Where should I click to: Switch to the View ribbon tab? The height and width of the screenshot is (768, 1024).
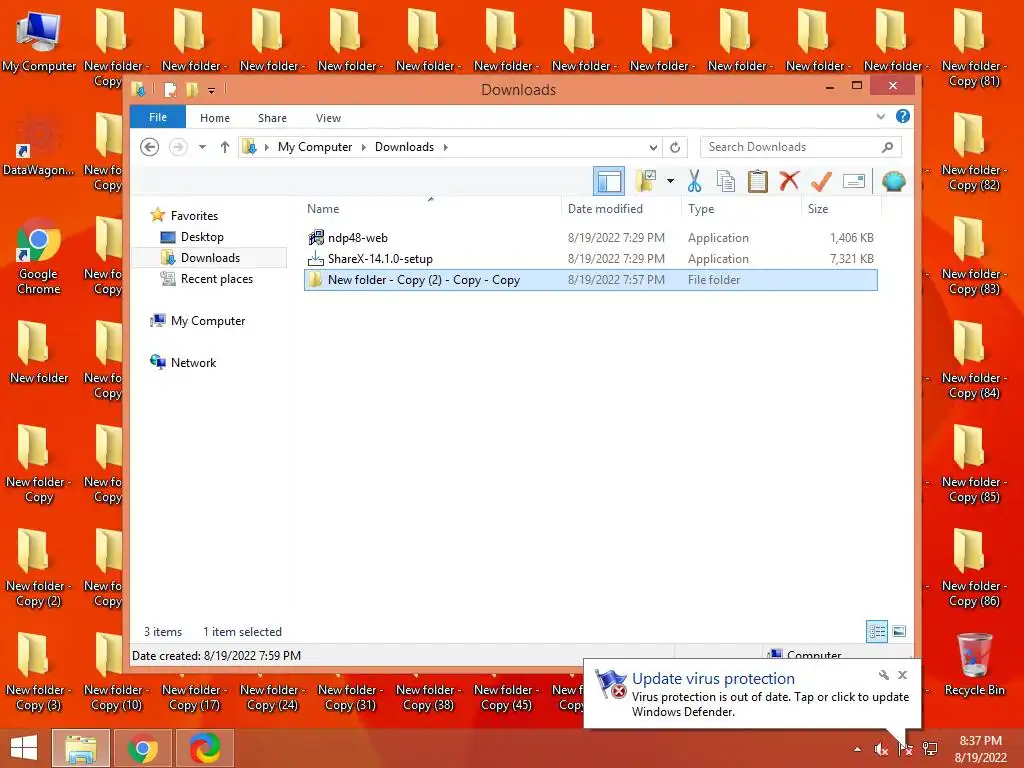328,118
